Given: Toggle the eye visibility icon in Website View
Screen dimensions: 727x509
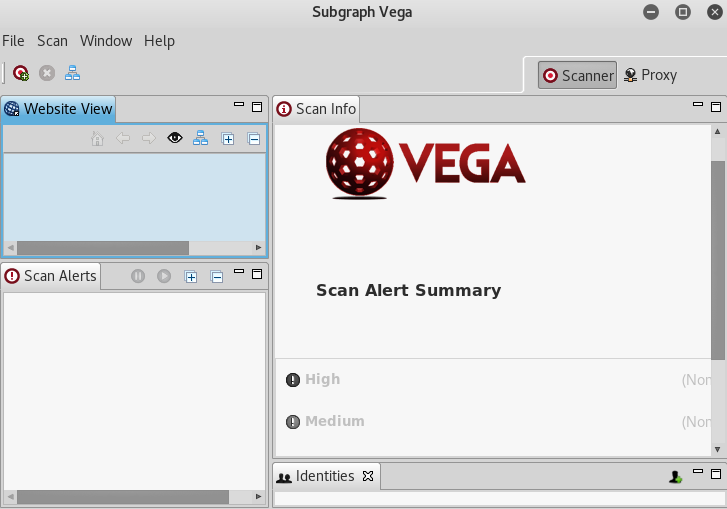Looking at the screenshot, I should pyautogui.click(x=175, y=139).
